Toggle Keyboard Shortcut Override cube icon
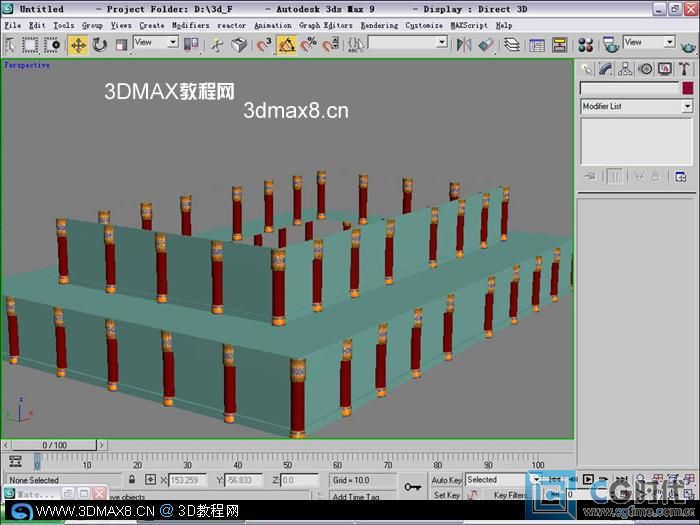The width and height of the screenshot is (700, 525). click(239, 45)
